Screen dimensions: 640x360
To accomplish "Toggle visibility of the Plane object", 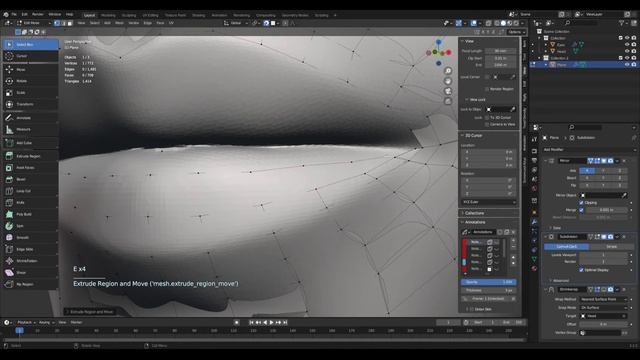I will 627,64.
